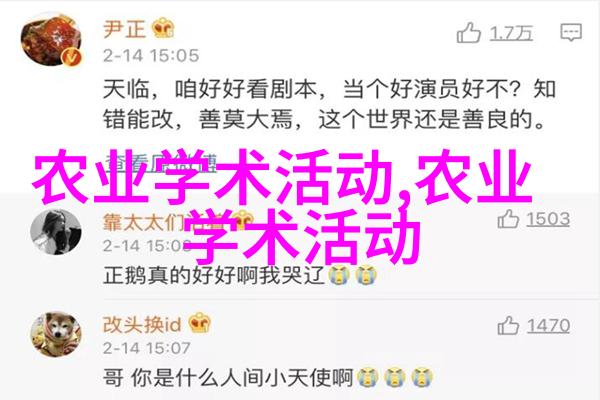Tap the comment 正鹅真的好好啊我哭辽
The image size is (600, 400).
coord(240,275)
